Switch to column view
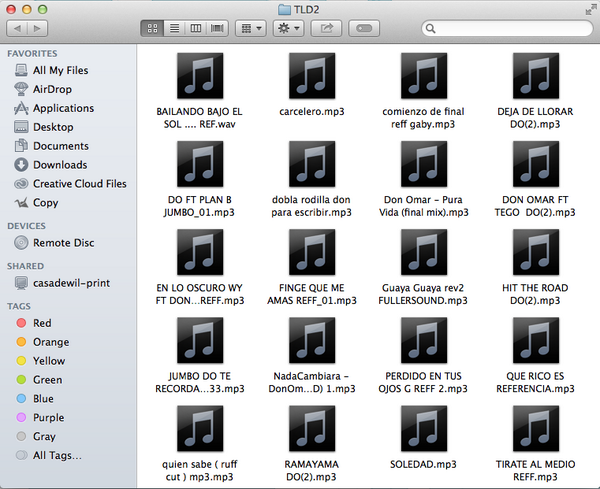 [x=196, y=29]
